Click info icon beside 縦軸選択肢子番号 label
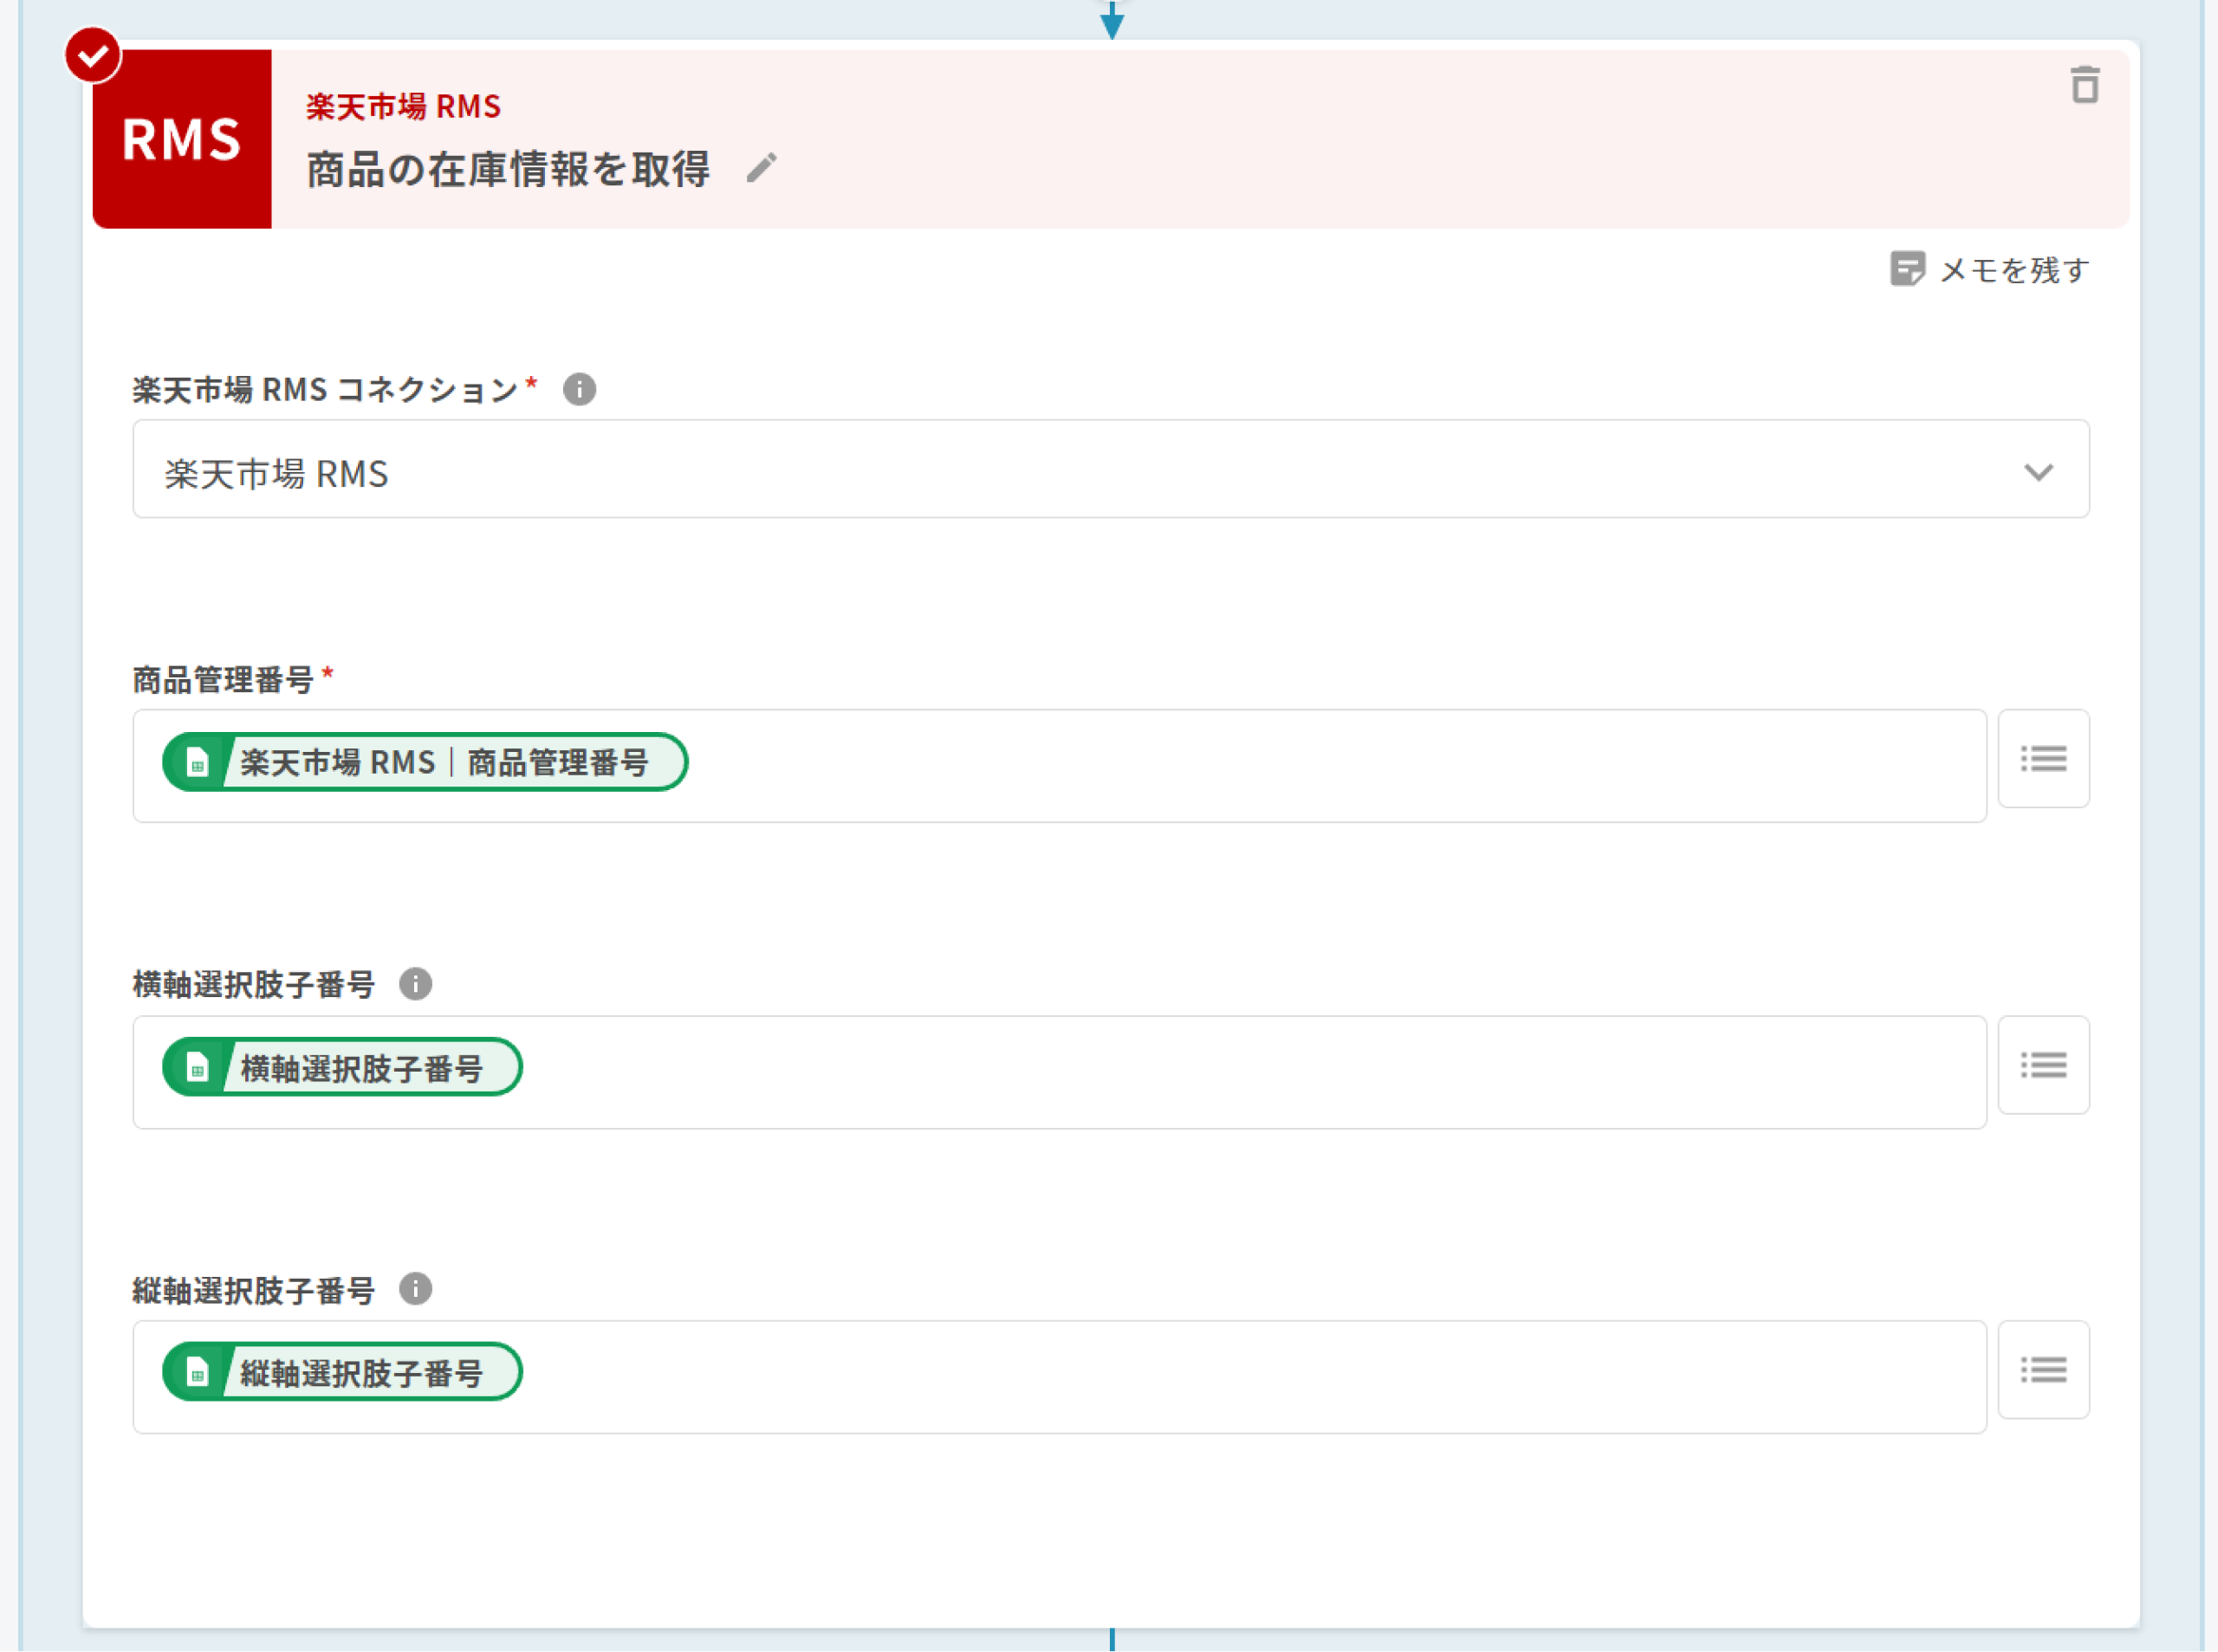The width and height of the screenshot is (2218, 1652). click(x=415, y=1289)
